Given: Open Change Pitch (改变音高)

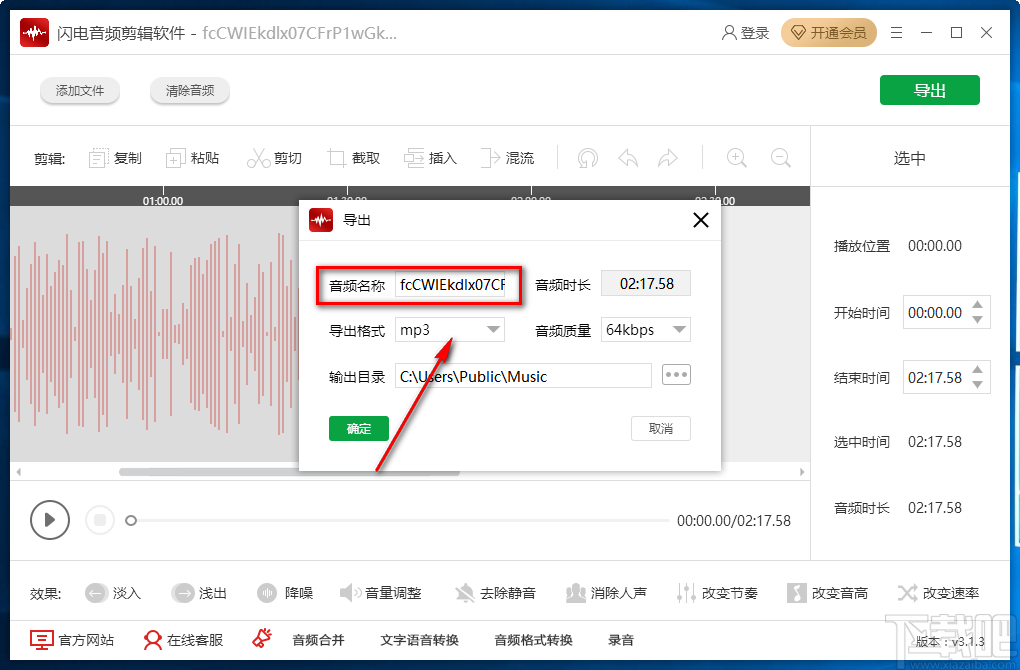Looking at the screenshot, I should coord(827,593).
